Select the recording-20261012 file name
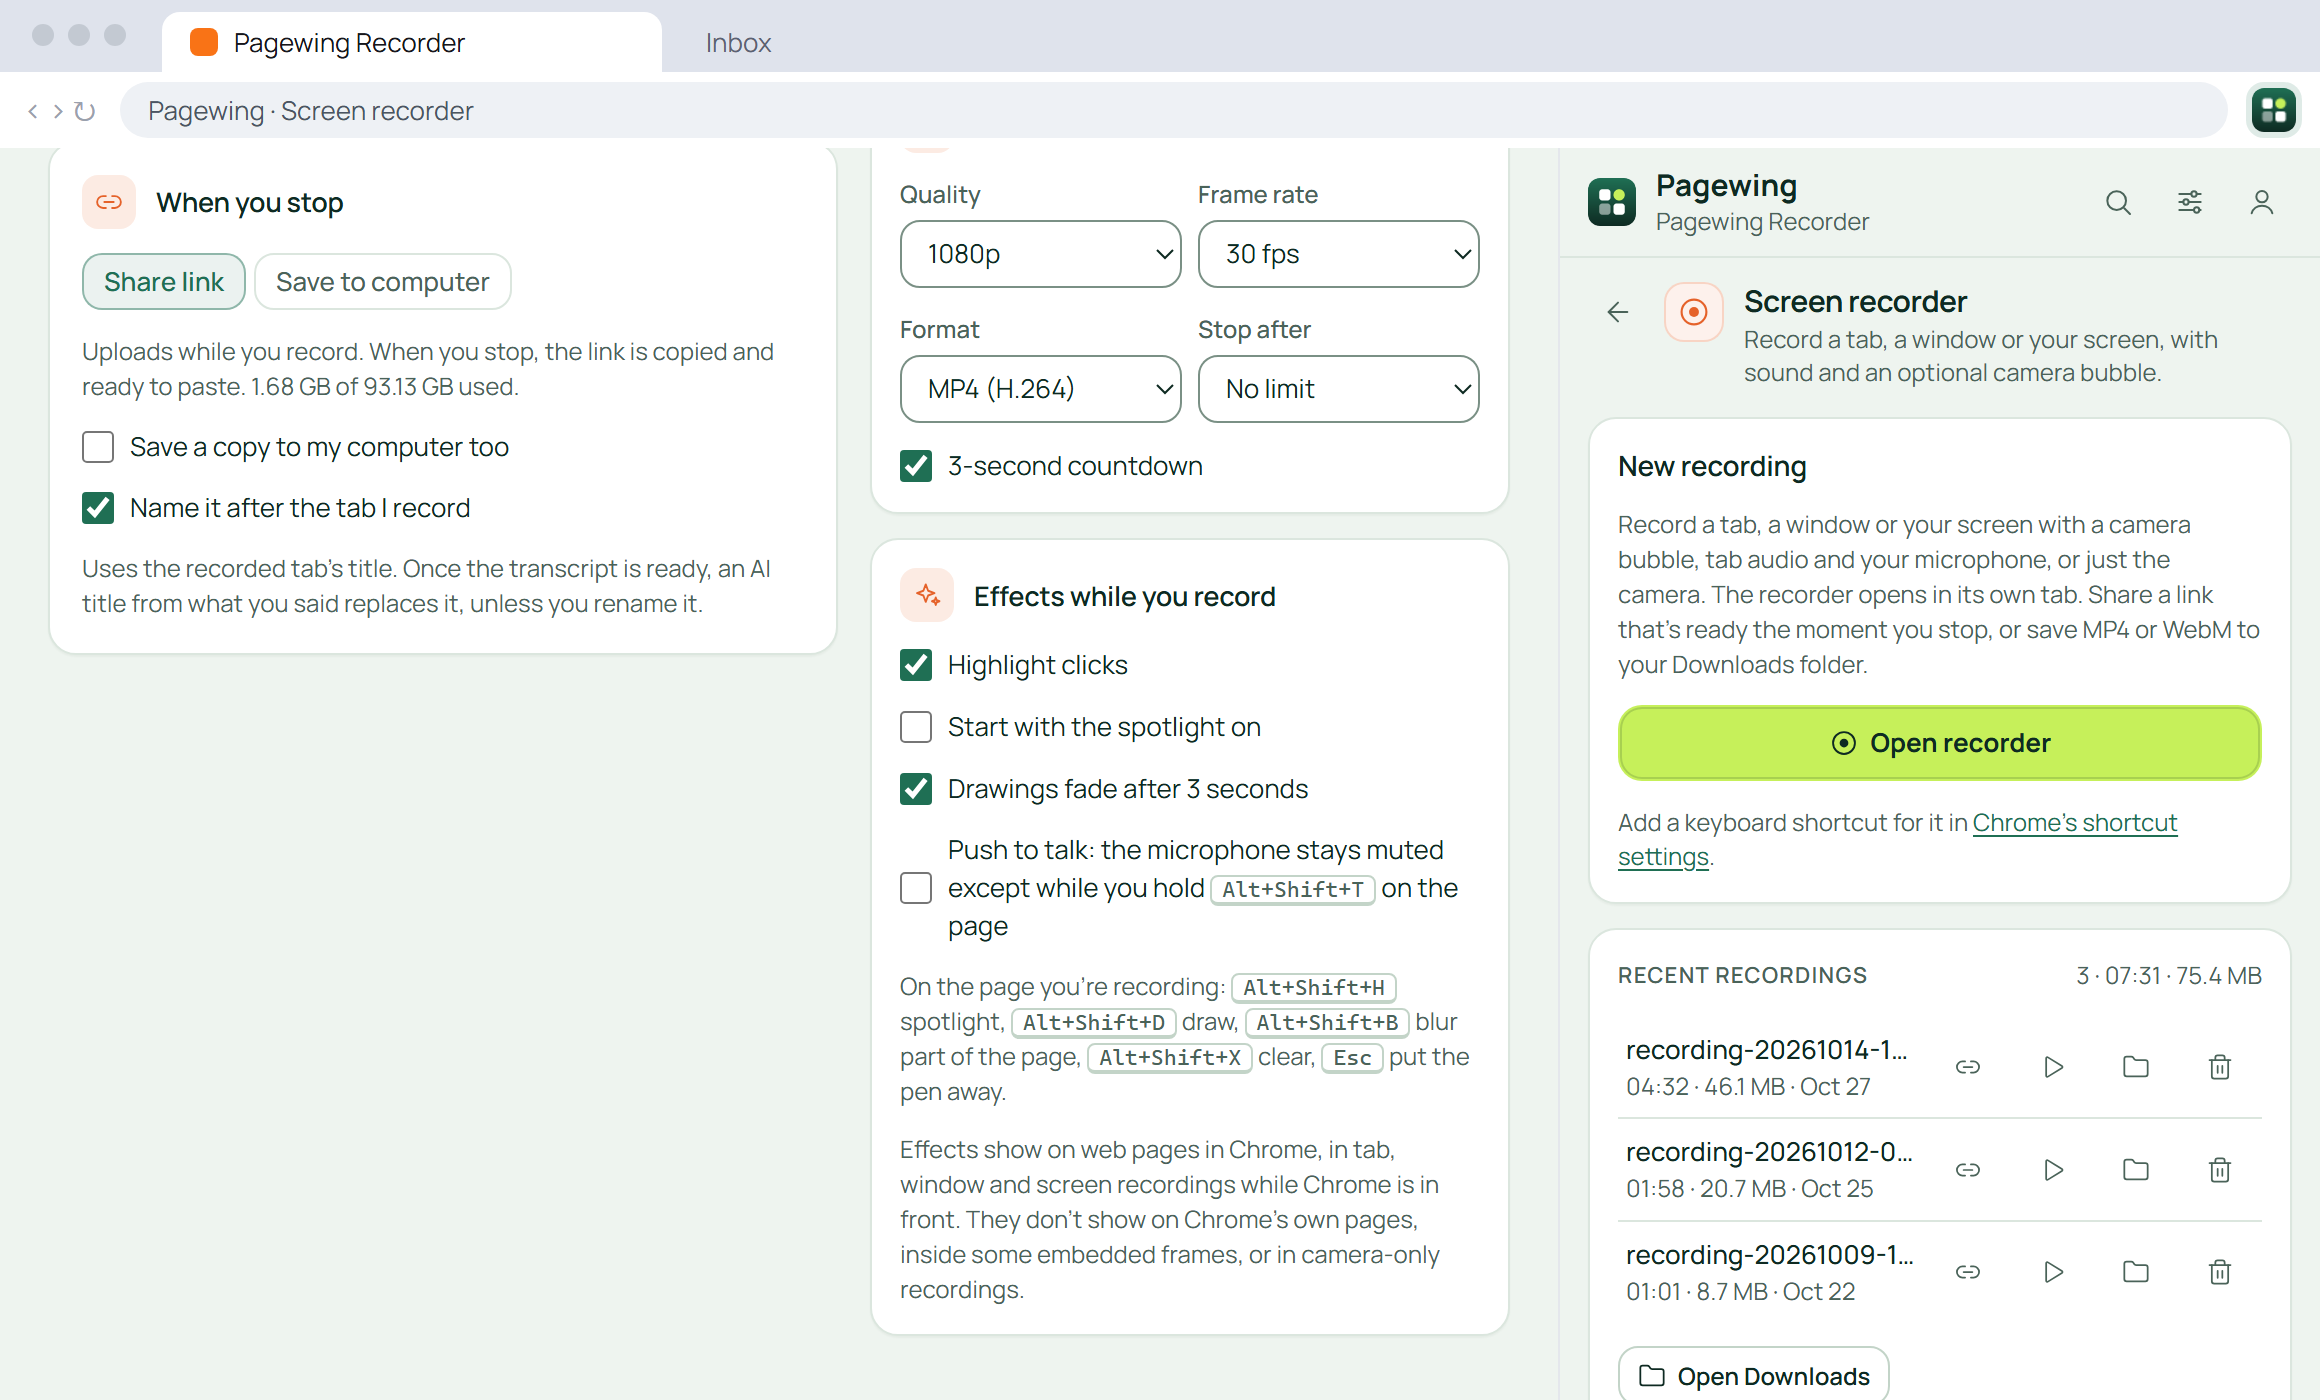Image resolution: width=2320 pixels, height=1400 pixels. pyautogui.click(x=1768, y=1152)
